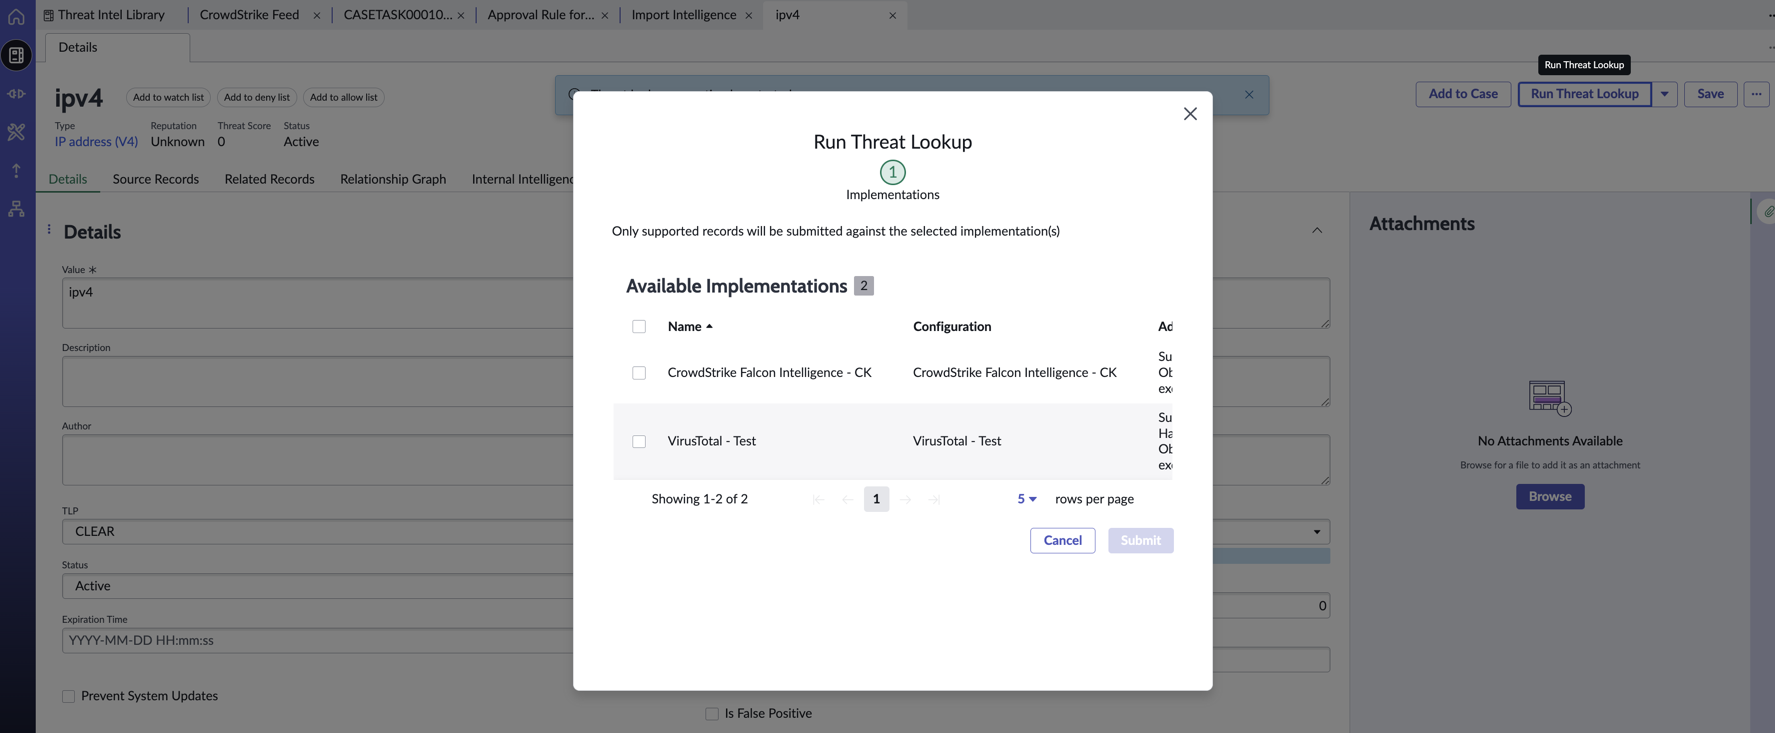Browse for an attachment file

(x=1550, y=497)
